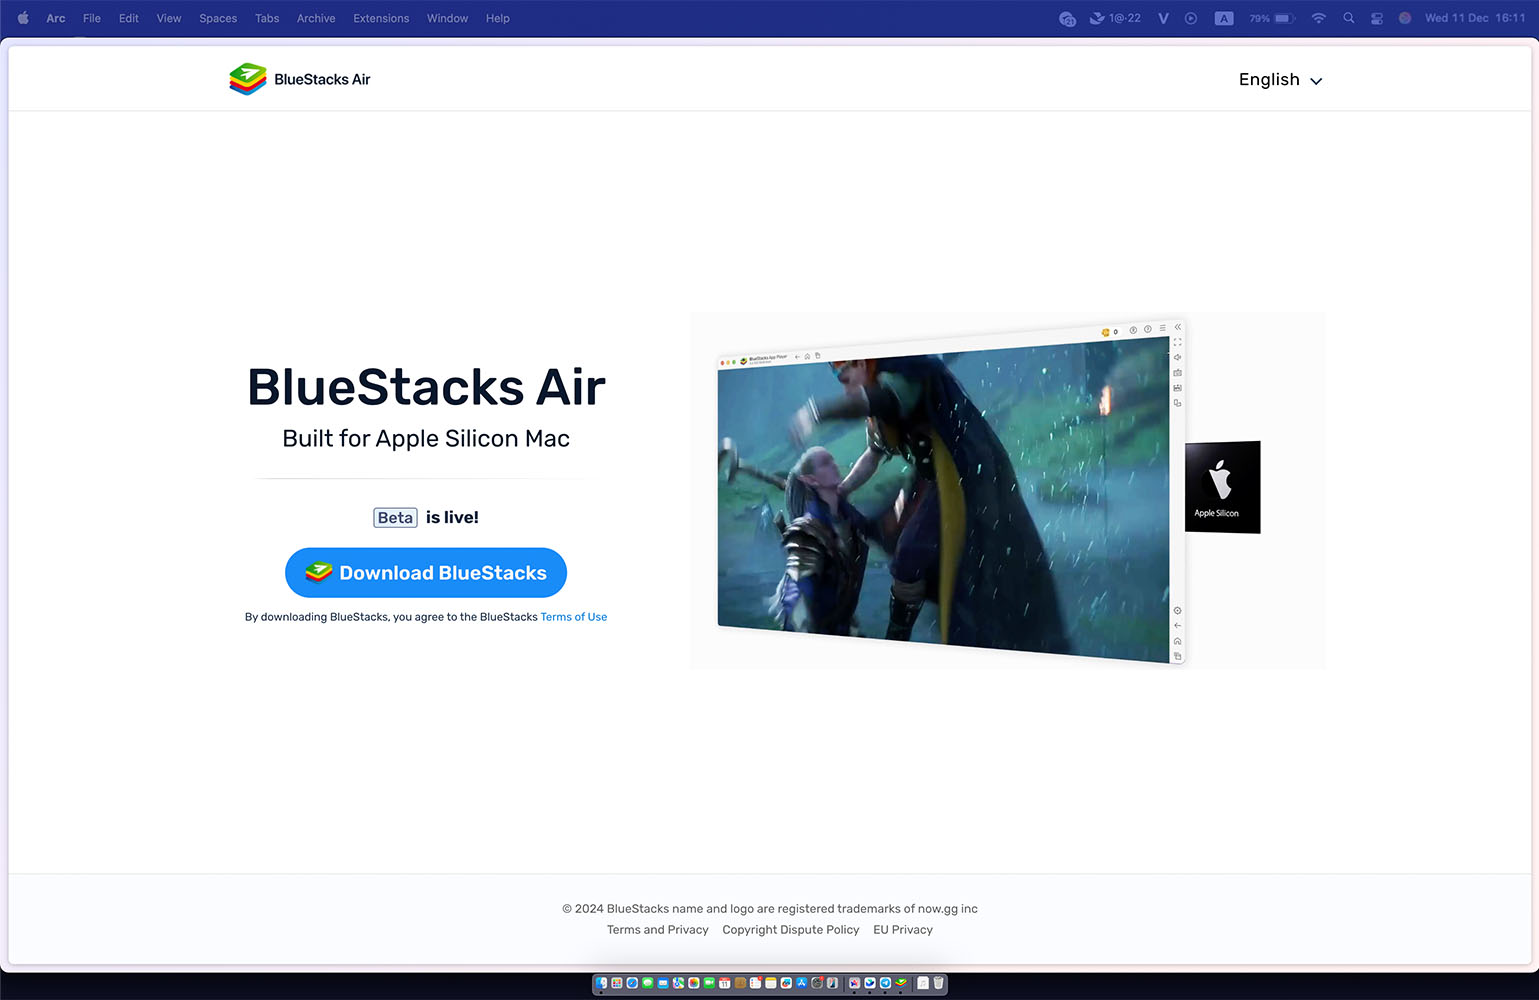This screenshot has height=1000, width=1539.
Task: Open the Apple menu
Action: point(23,18)
